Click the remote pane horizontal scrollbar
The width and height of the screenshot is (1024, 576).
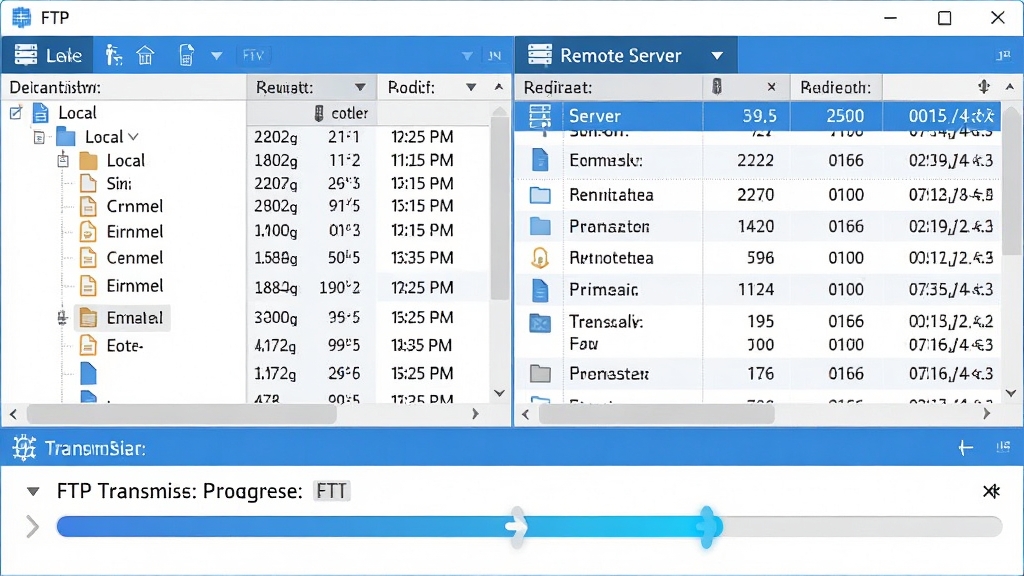(x=656, y=414)
